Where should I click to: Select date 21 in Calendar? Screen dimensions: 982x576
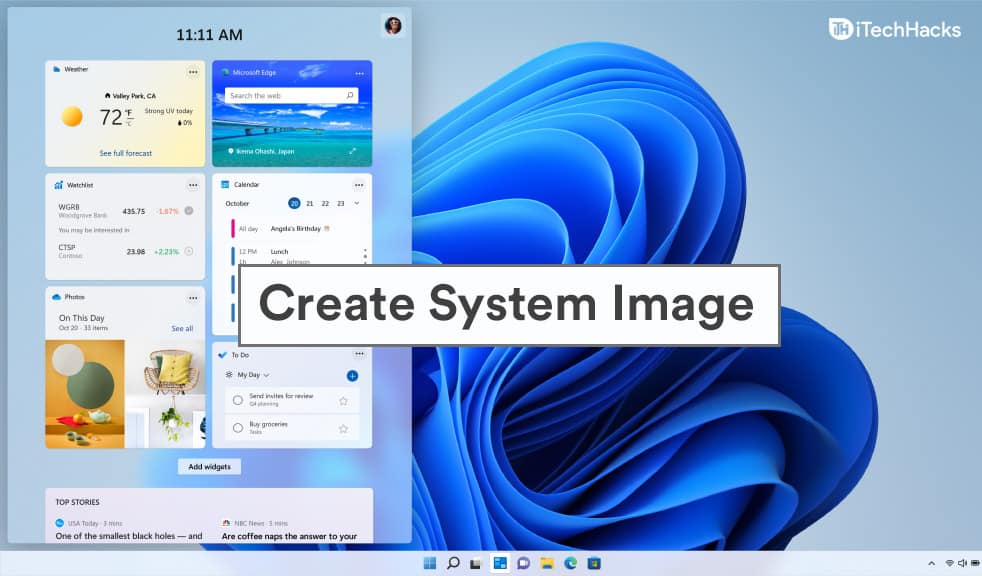point(309,203)
